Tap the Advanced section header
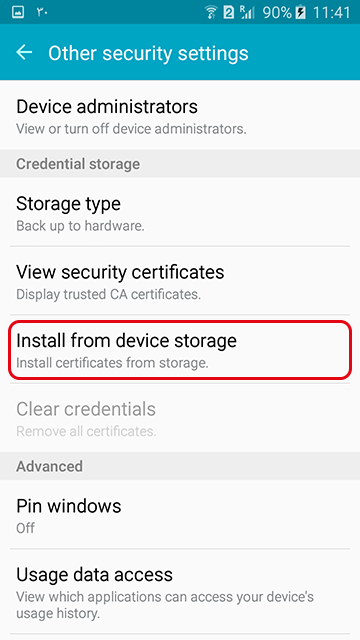The height and width of the screenshot is (640, 360). click(x=180, y=466)
